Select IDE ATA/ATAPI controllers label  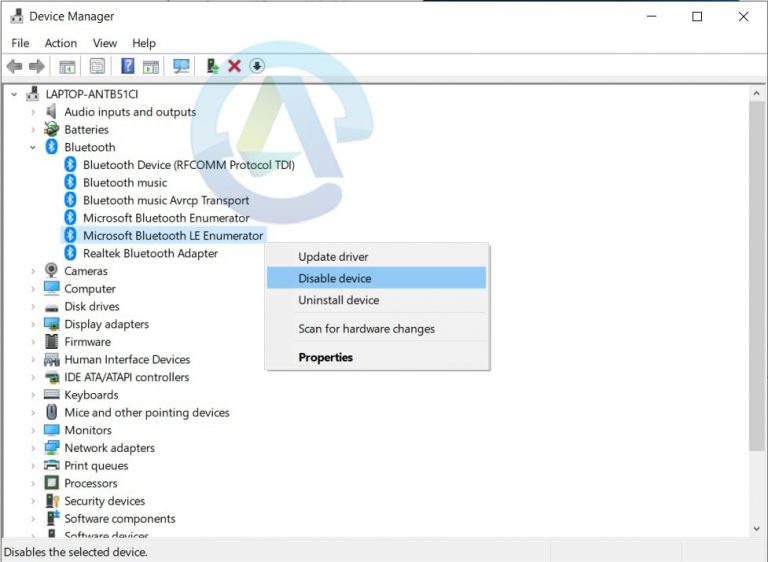(x=126, y=377)
